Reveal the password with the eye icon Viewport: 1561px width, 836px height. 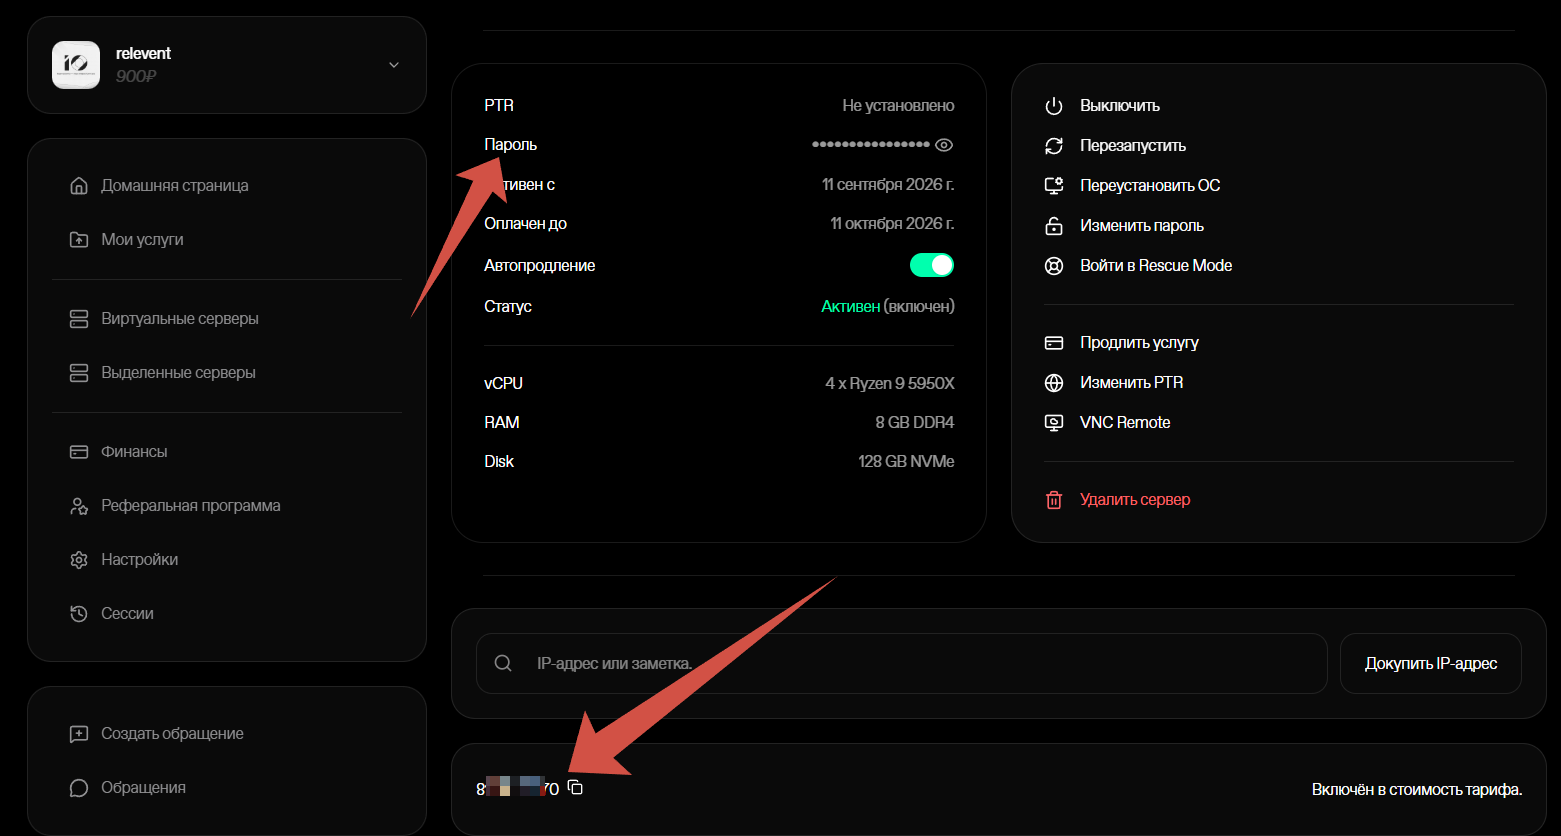pos(944,145)
